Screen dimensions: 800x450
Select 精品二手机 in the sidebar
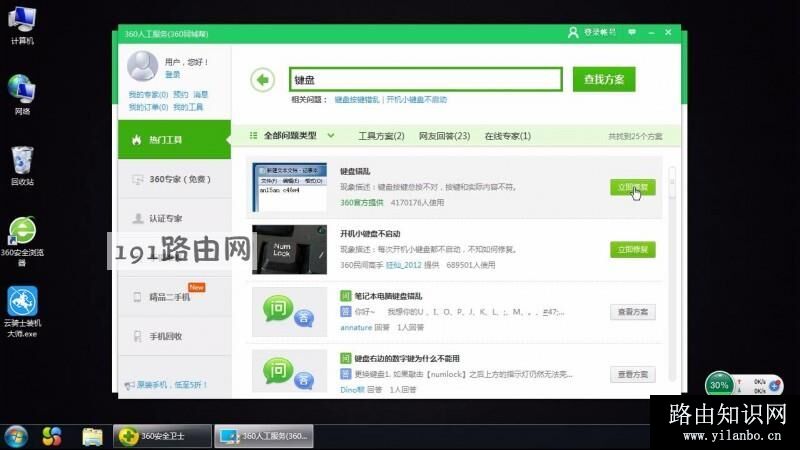pos(174,297)
